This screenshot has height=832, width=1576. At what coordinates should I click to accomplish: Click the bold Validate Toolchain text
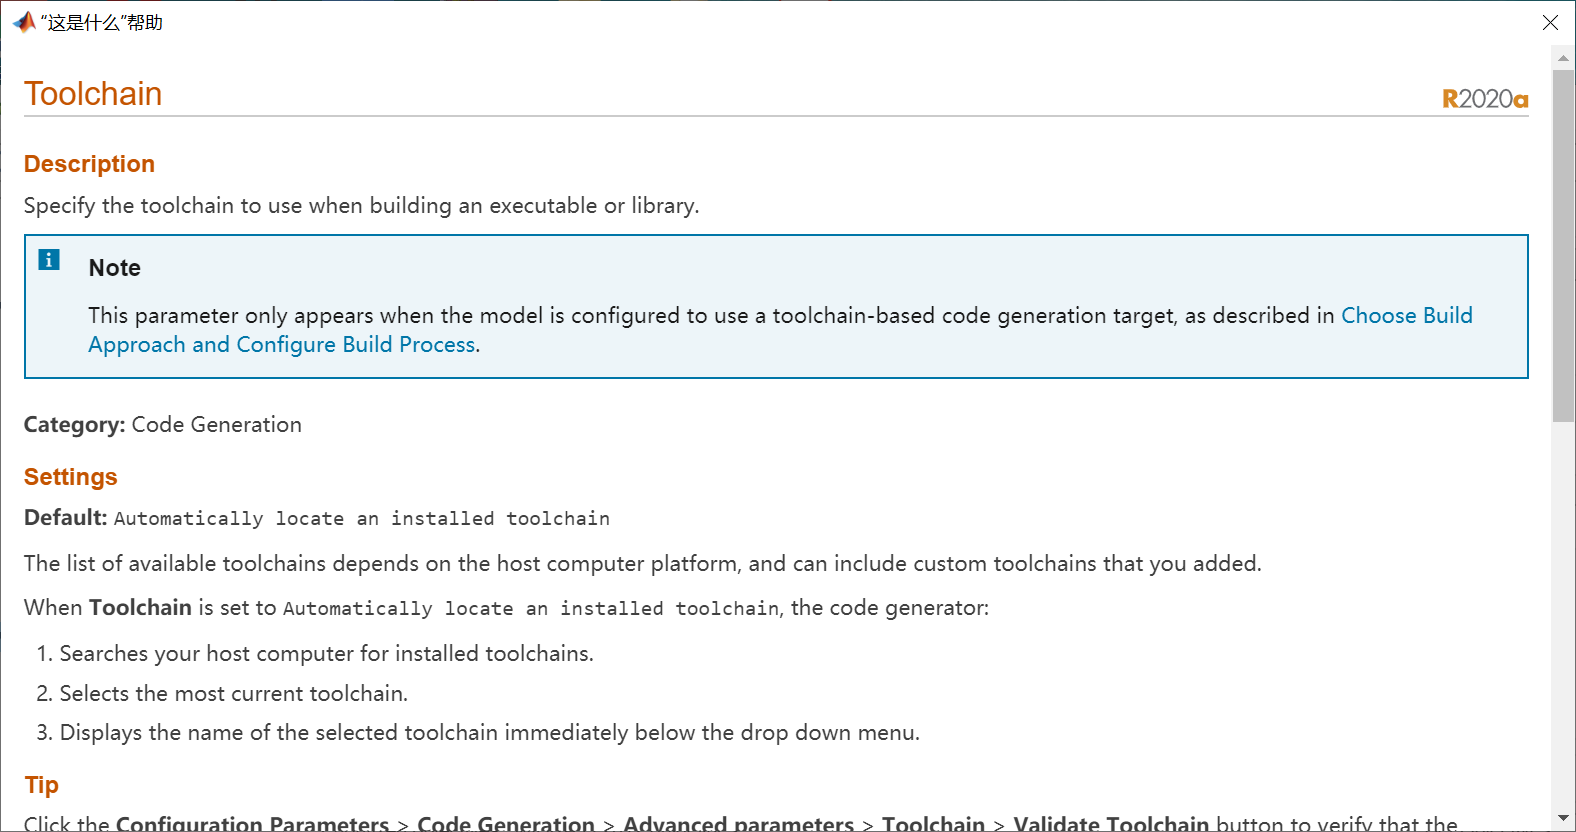(1111, 824)
